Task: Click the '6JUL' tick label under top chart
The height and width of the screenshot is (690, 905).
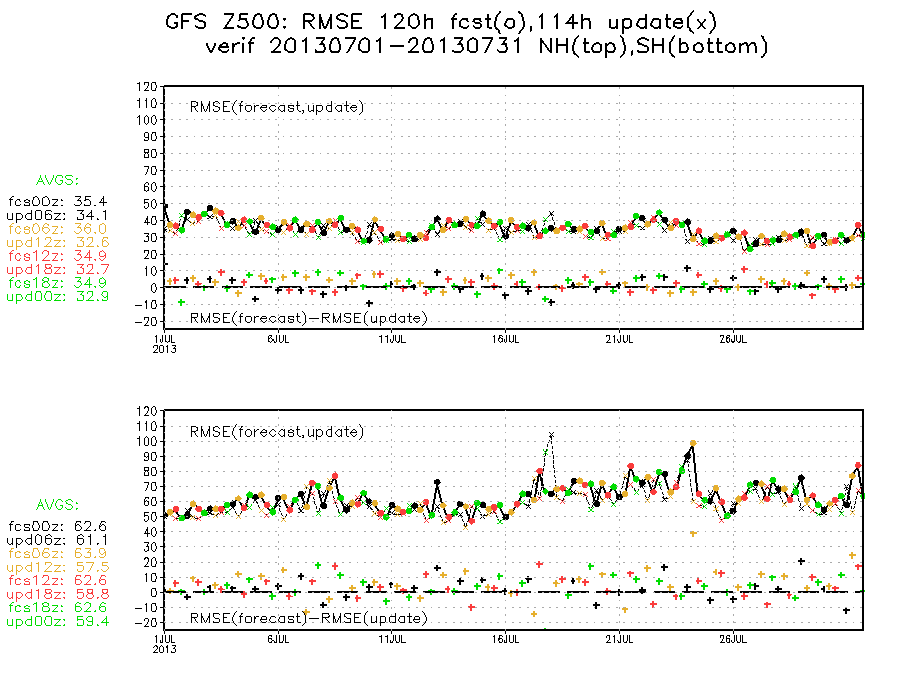Action: 278,340
